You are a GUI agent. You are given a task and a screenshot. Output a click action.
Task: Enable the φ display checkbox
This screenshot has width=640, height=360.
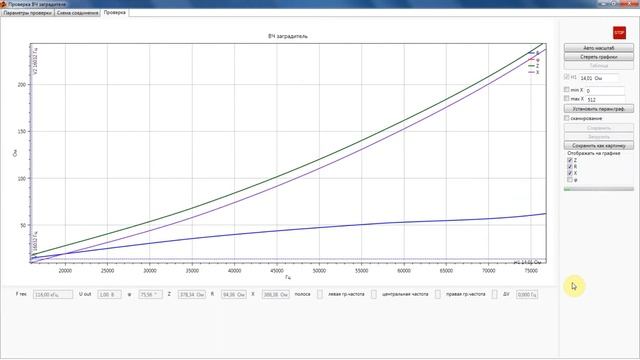coord(570,180)
